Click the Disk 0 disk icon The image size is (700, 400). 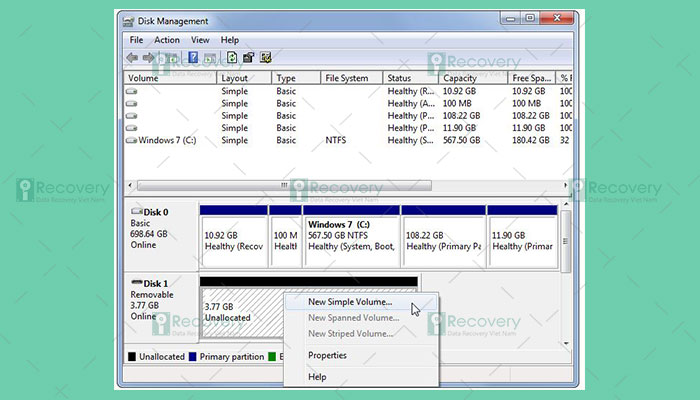click(137, 211)
